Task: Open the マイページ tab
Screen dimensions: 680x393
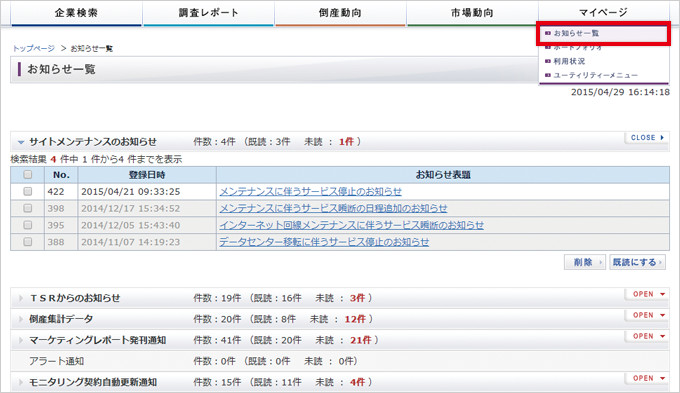Action: pyautogui.click(x=604, y=13)
